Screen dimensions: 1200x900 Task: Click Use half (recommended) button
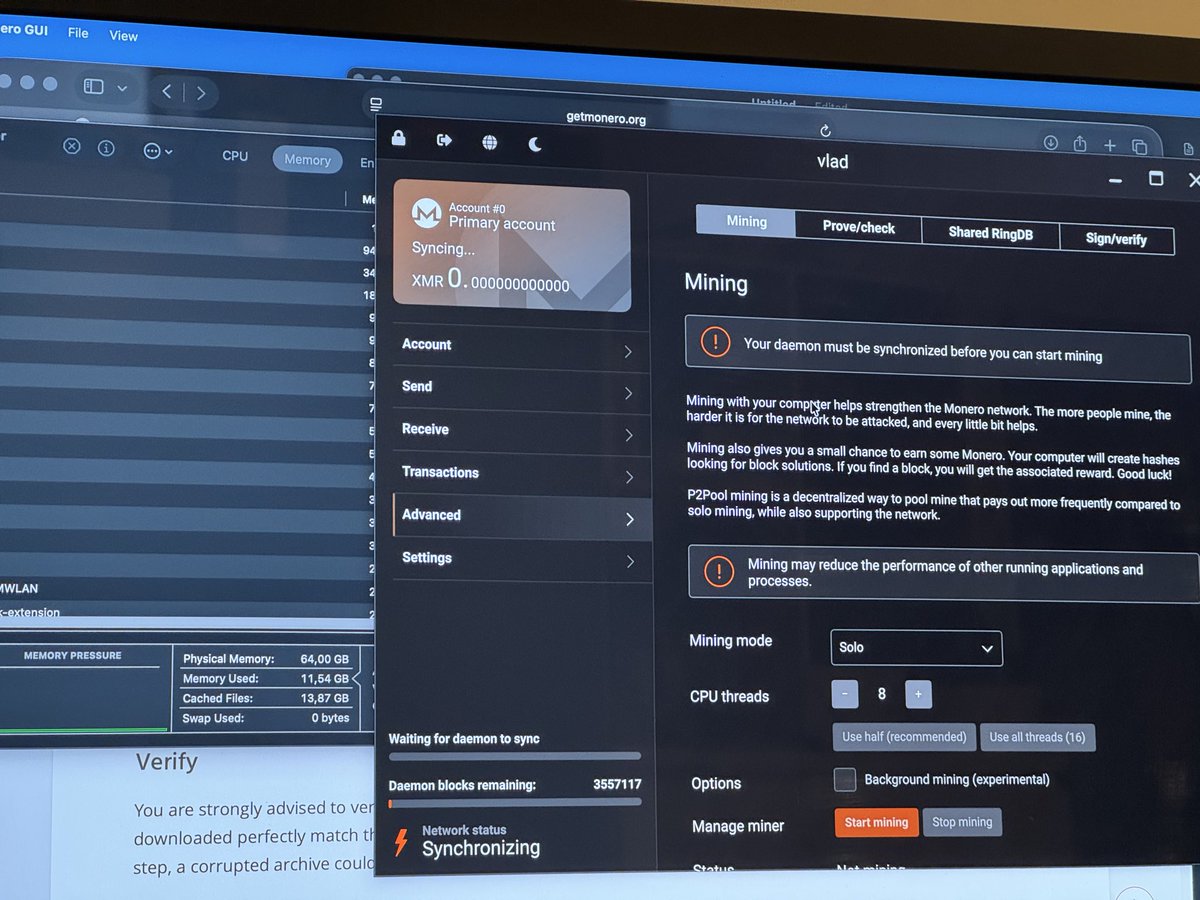pyautogui.click(x=904, y=737)
